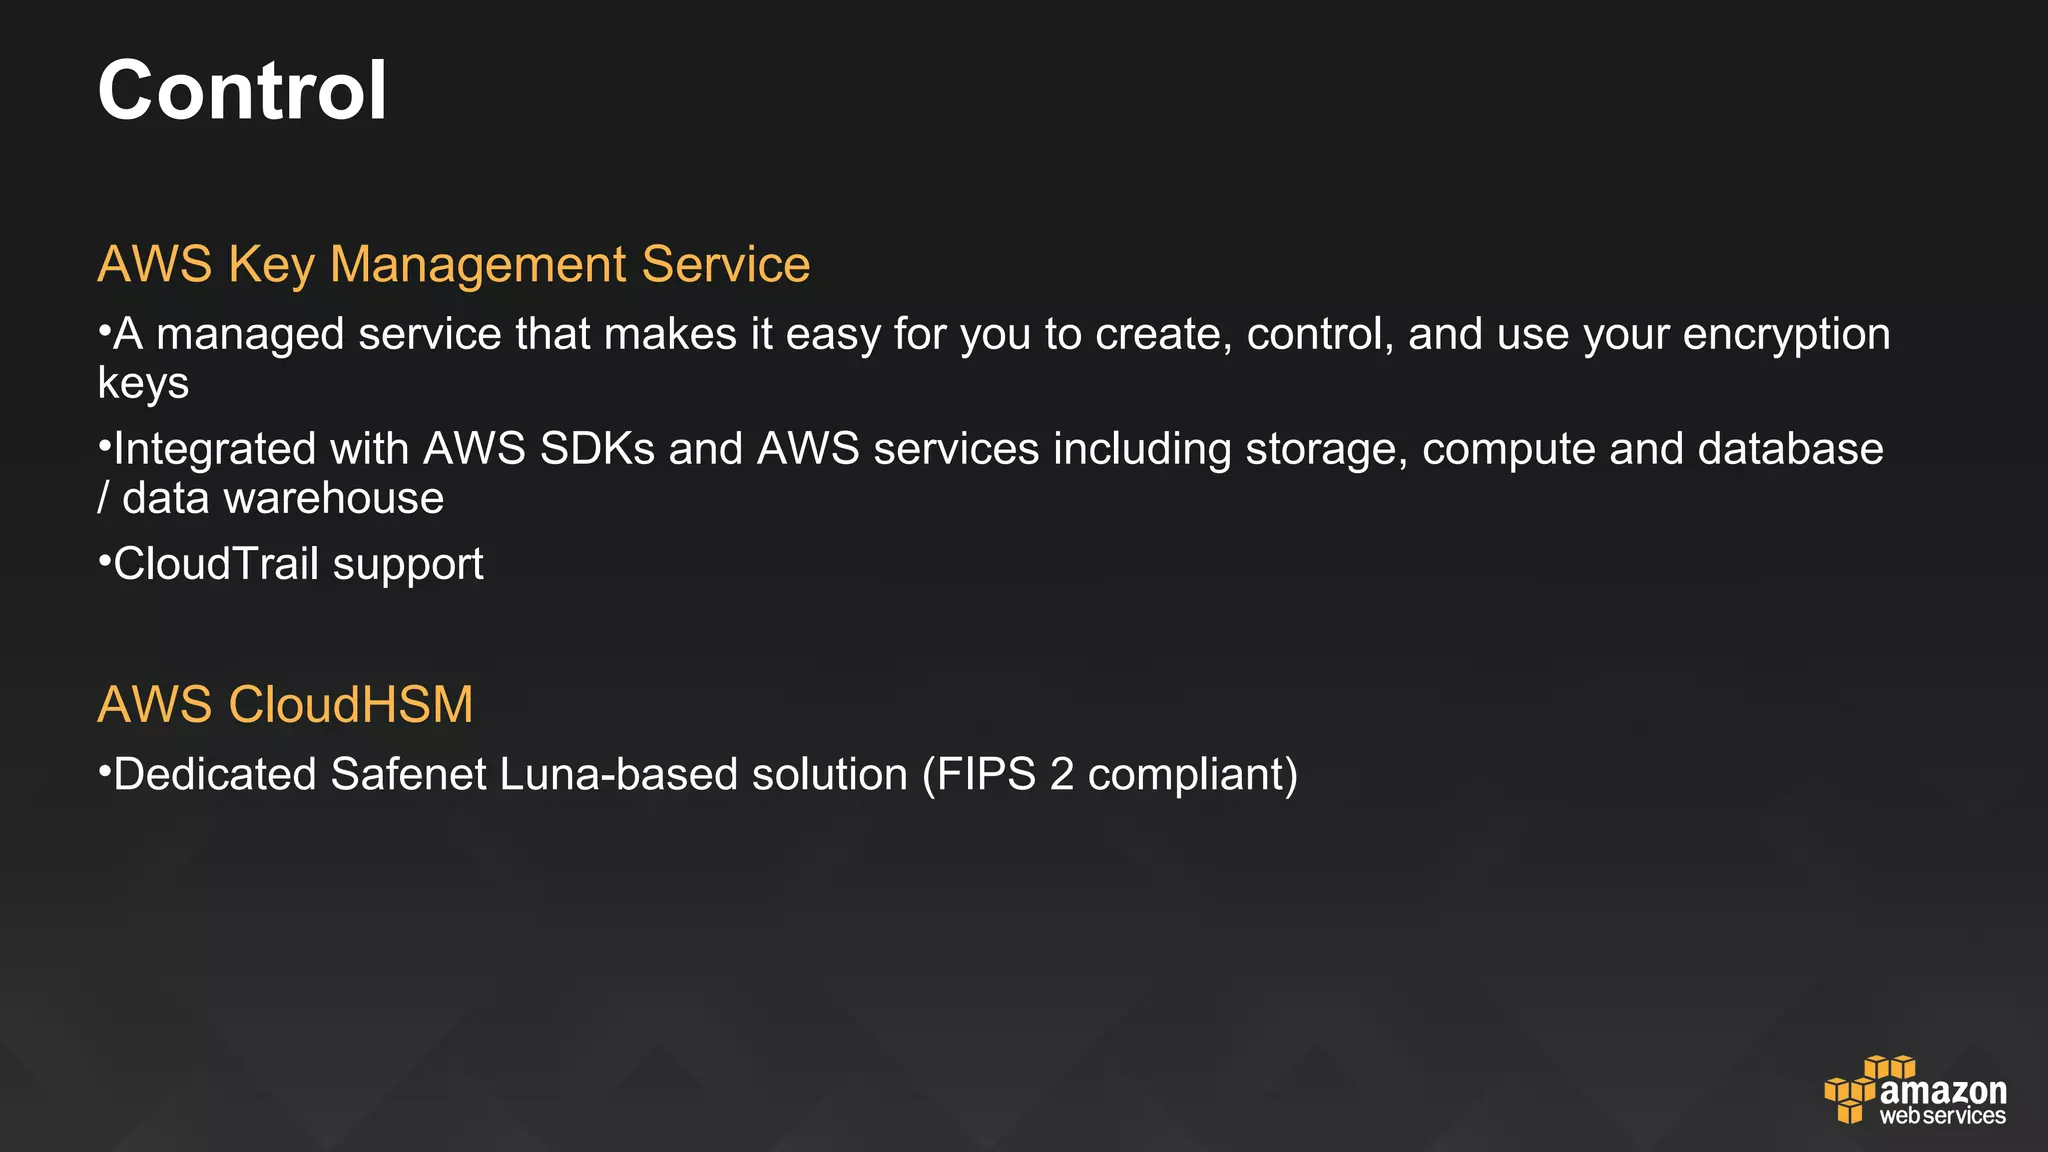
Task: Click 'storage, compute and database' phrase
Action: (x=1565, y=450)
